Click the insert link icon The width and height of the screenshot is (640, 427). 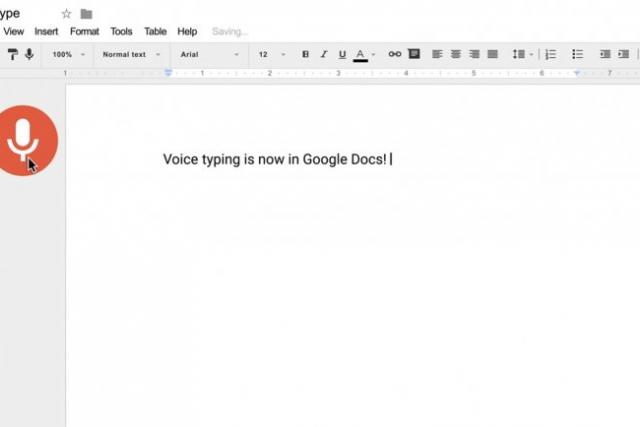[x=395, y=54]
